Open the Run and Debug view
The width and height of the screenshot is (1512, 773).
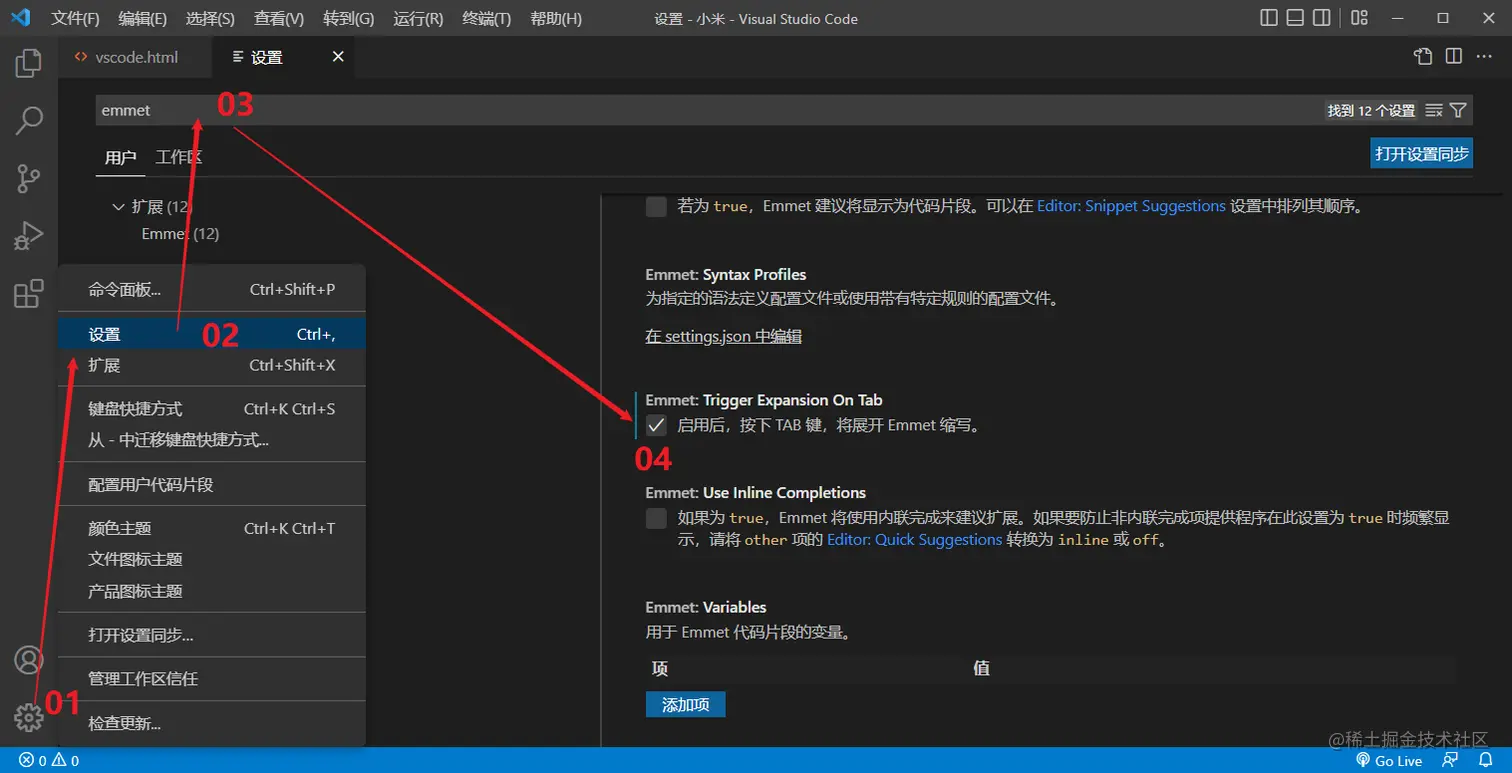coord(29,236)
